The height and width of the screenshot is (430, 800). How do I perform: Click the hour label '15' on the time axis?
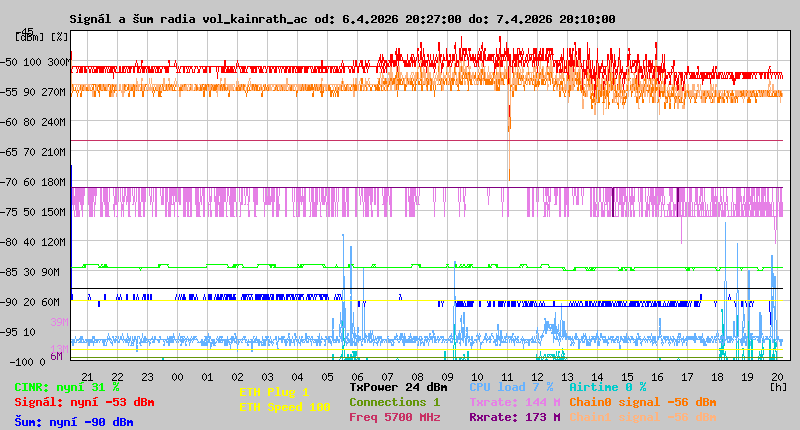coord(627,377)
